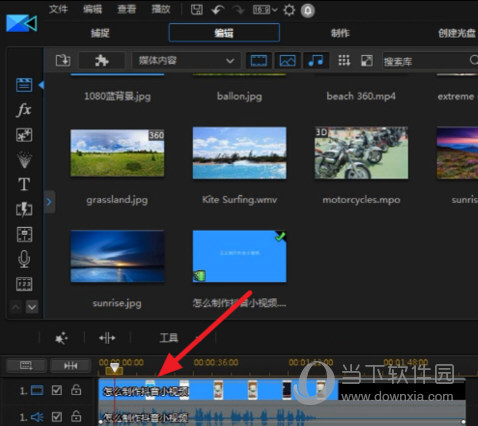Open the Media Room icon
The image size is (478, 426).
pyautogui.click(x=24, y=85)
